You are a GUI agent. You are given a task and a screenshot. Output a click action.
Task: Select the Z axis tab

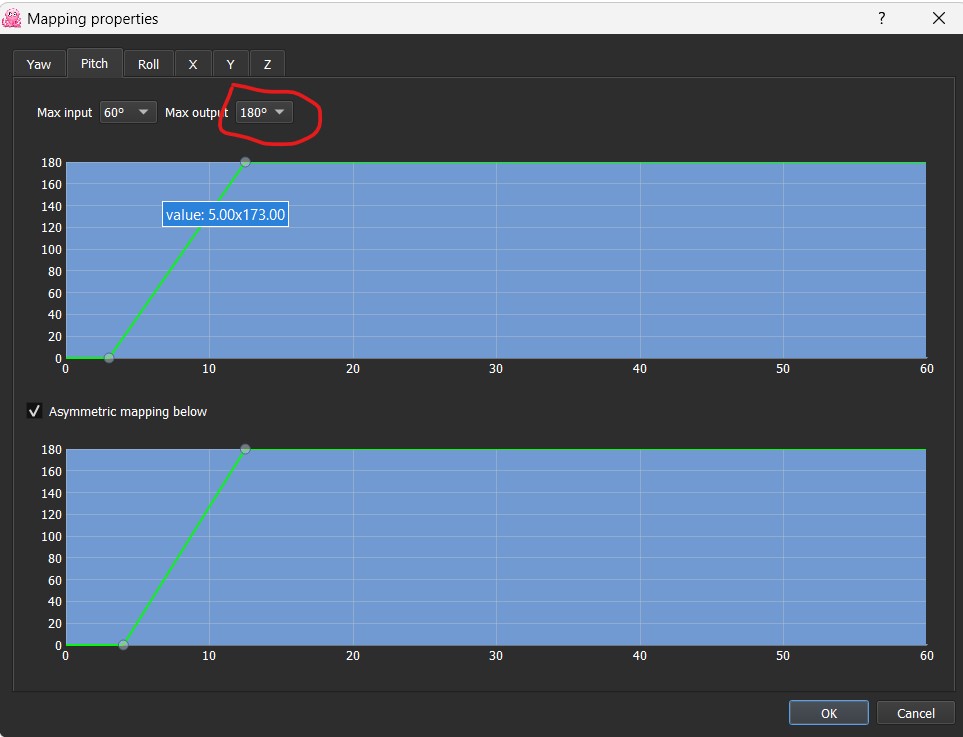point(267,64)
